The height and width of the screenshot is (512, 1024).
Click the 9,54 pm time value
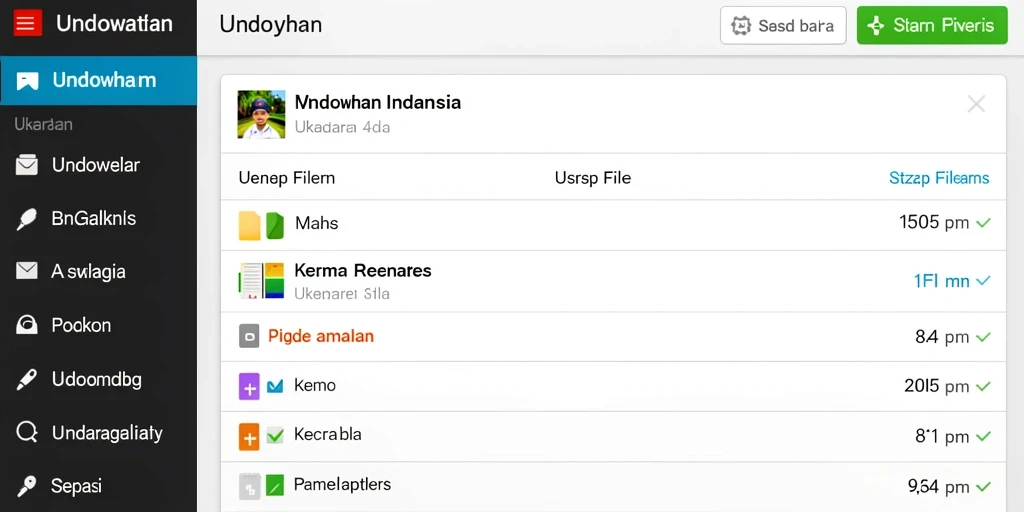tap(938, 487)
